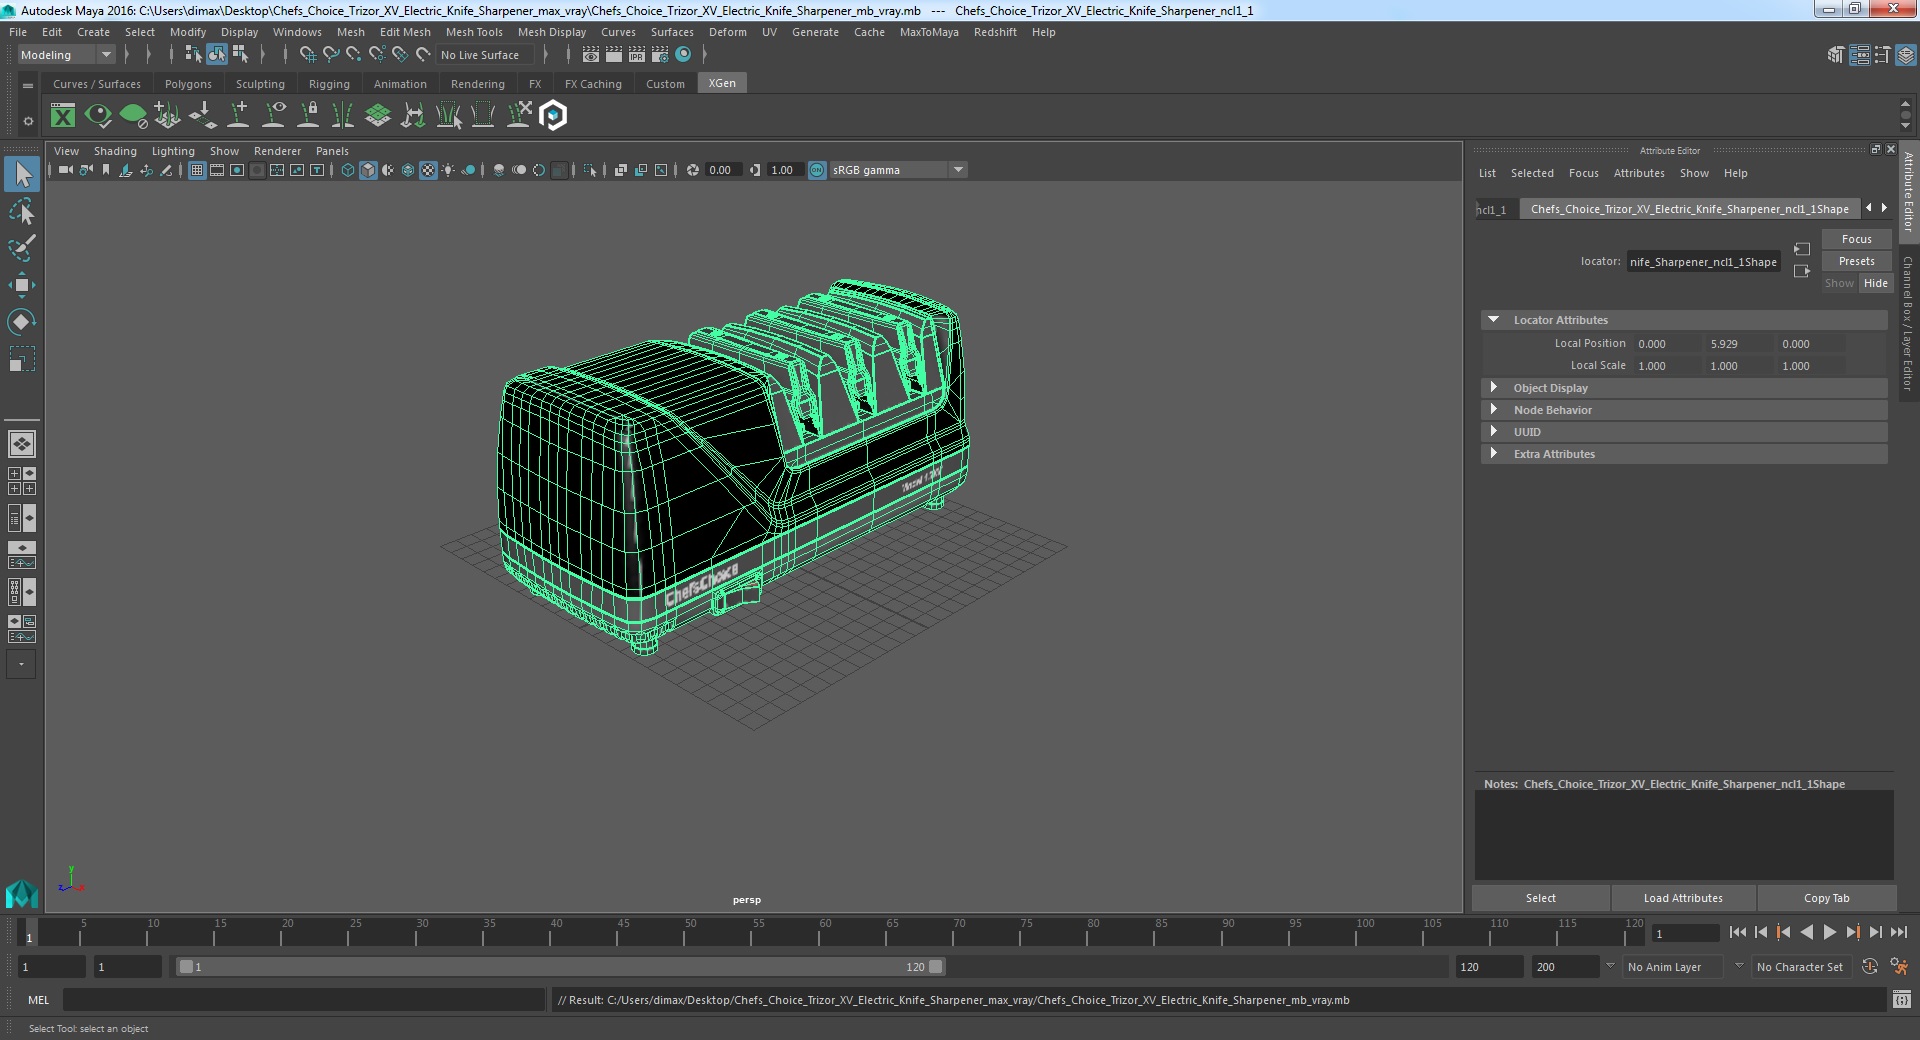Open the Script Editor icon

[x=1901, y=1000]
